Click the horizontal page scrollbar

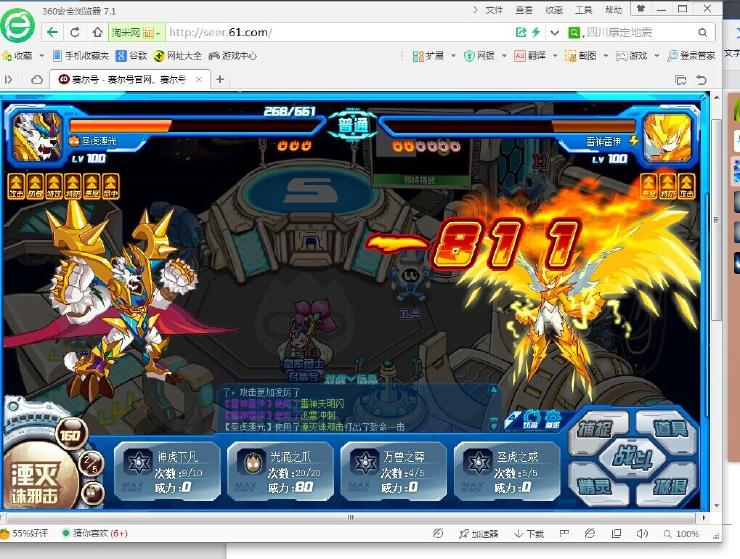coord(350,517)
